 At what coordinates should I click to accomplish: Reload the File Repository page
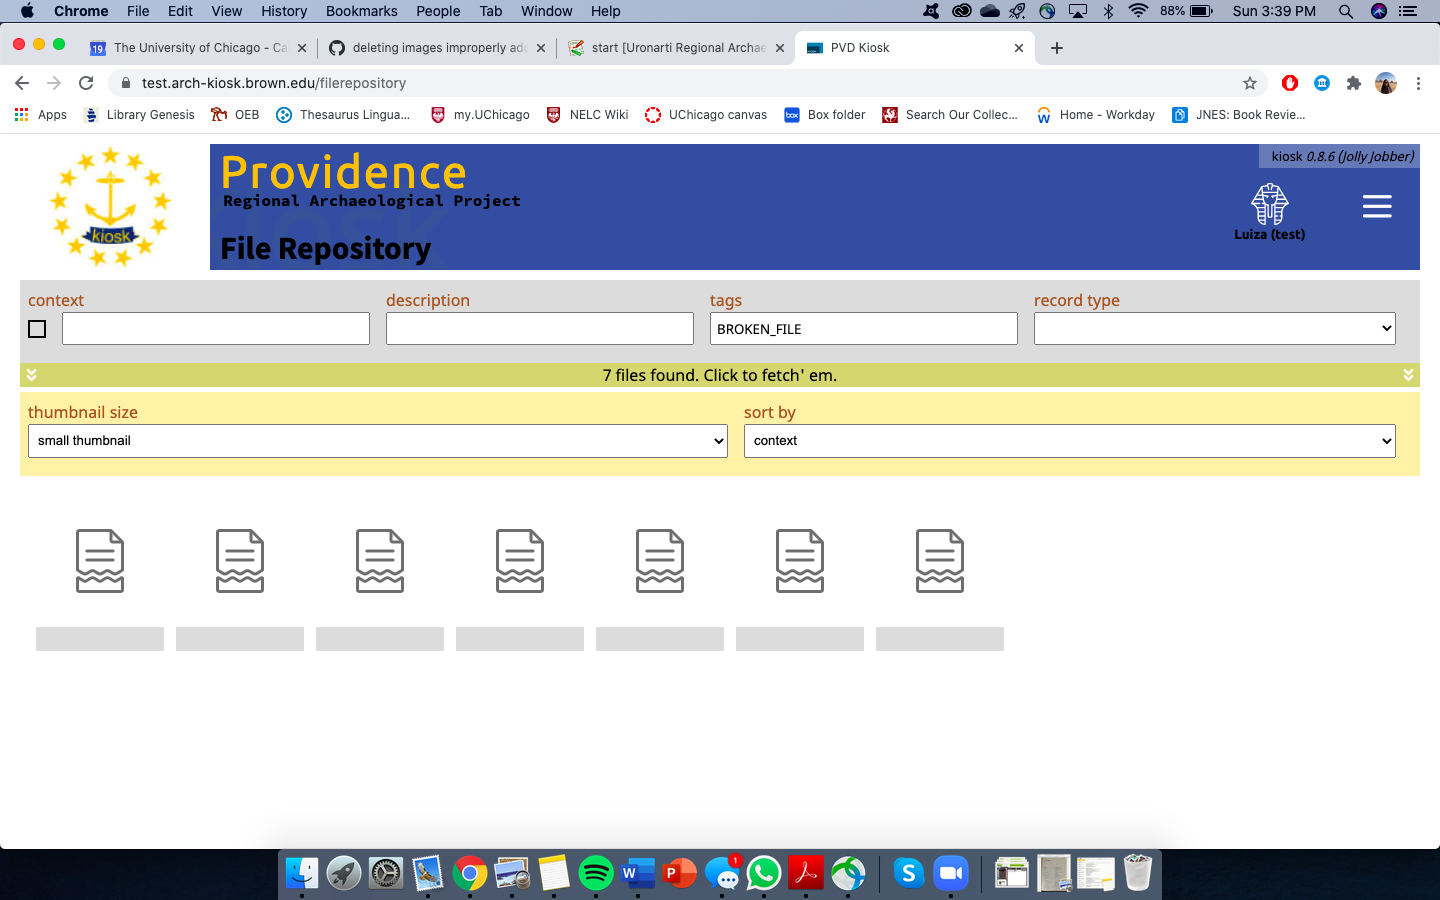[x=86, y=84]
